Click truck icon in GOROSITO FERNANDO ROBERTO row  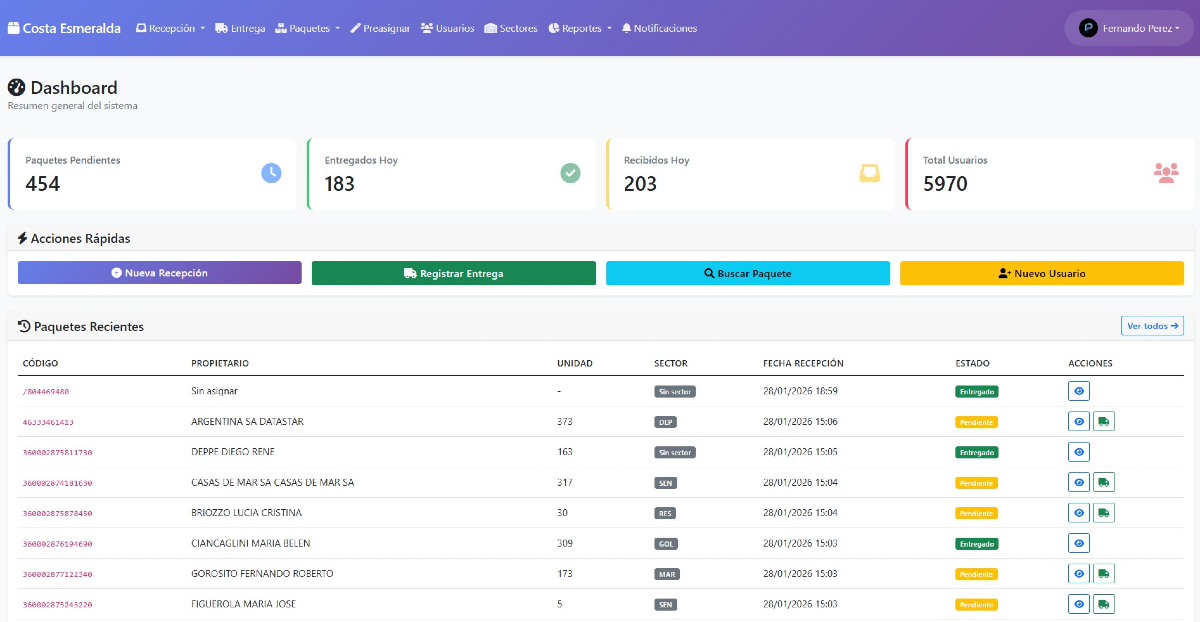1104,573
